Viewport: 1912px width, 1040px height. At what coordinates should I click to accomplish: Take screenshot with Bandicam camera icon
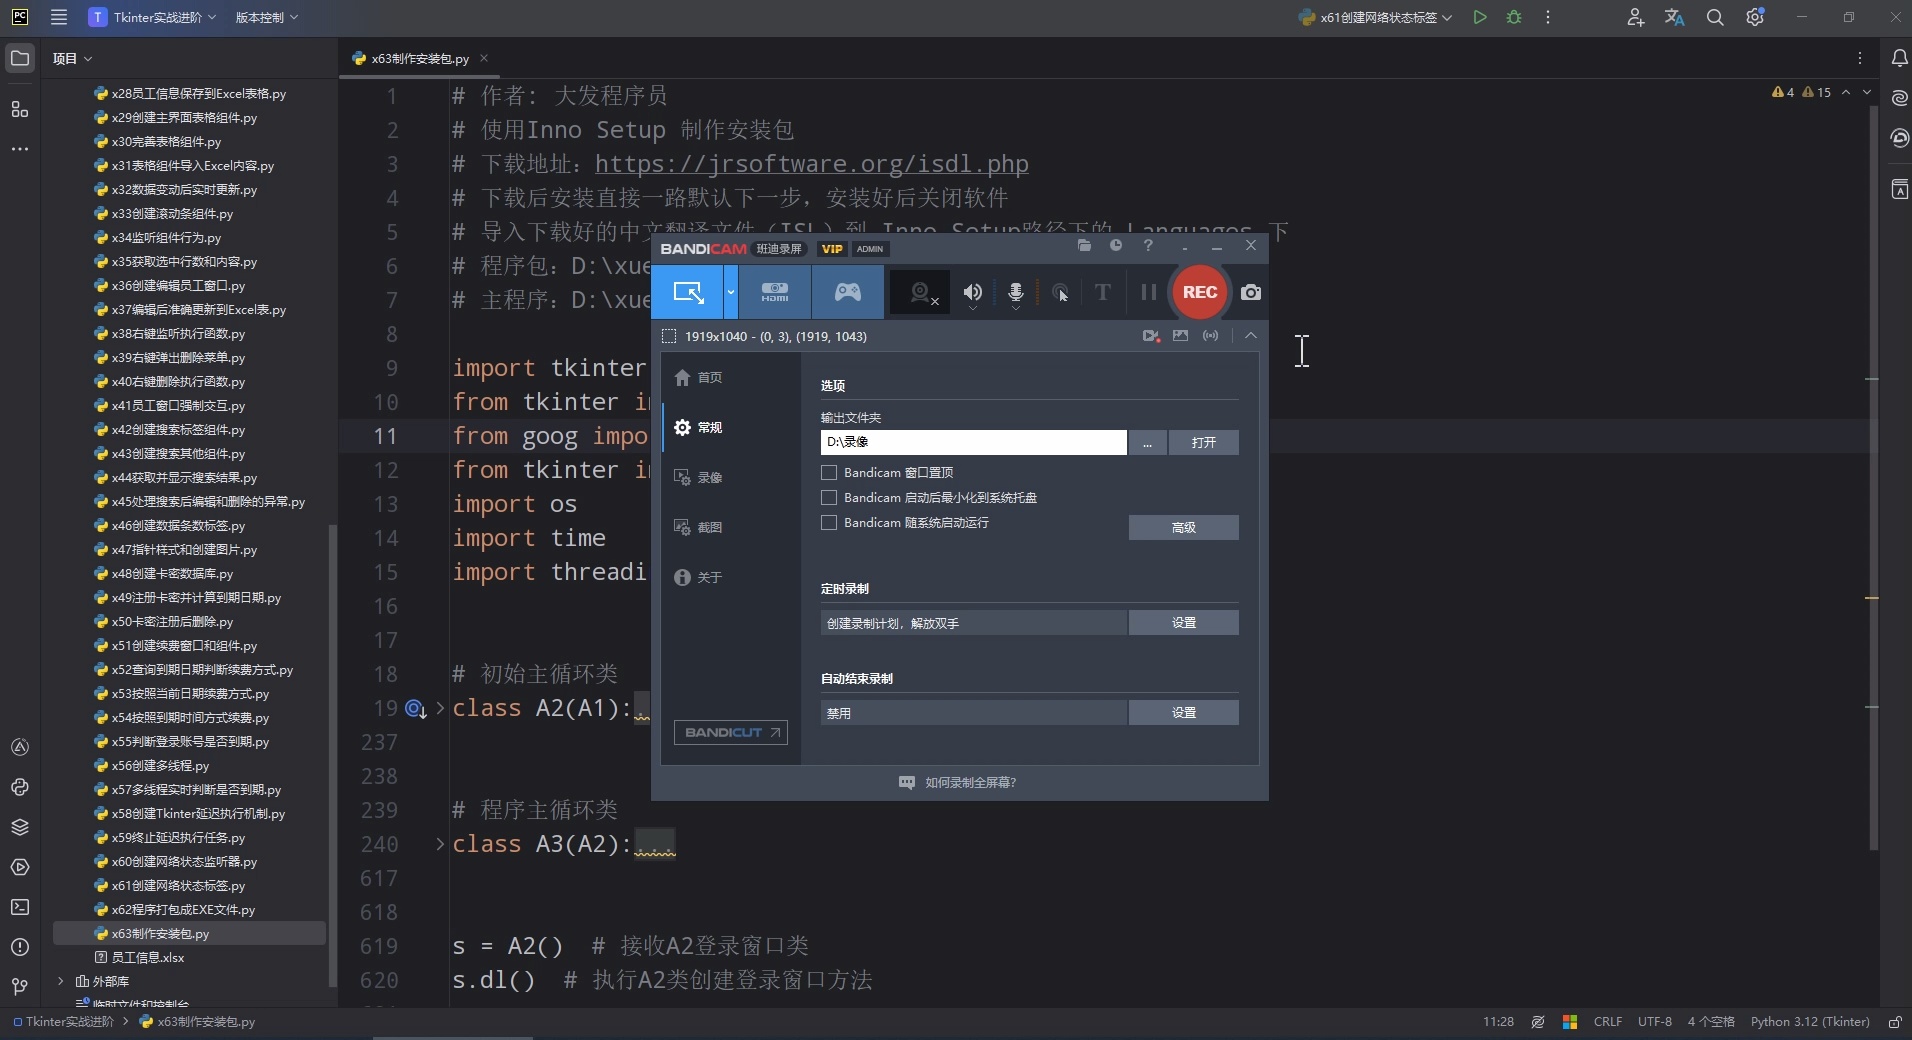(1251, 292)
